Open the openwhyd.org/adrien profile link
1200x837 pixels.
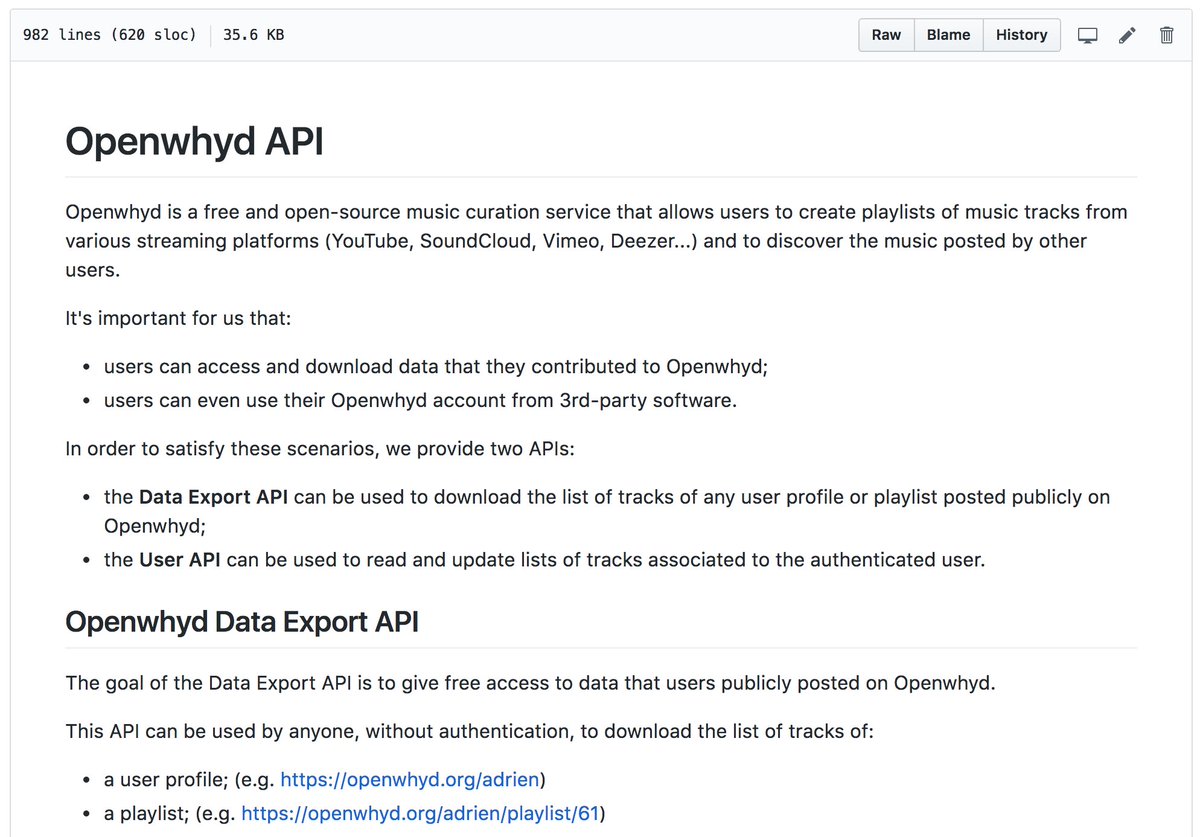click(x=410, y=779)
